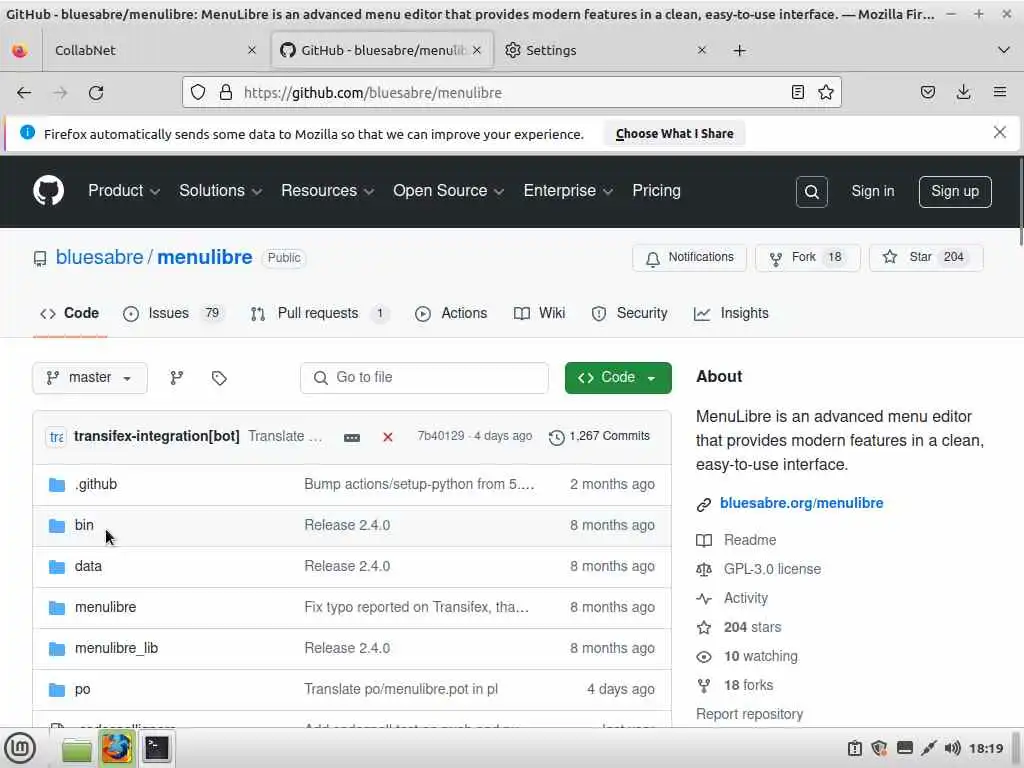The image size is (1024, 768).
Task: Click the Firefox icon in the taskbar
Action: click(x=116, y=748)
